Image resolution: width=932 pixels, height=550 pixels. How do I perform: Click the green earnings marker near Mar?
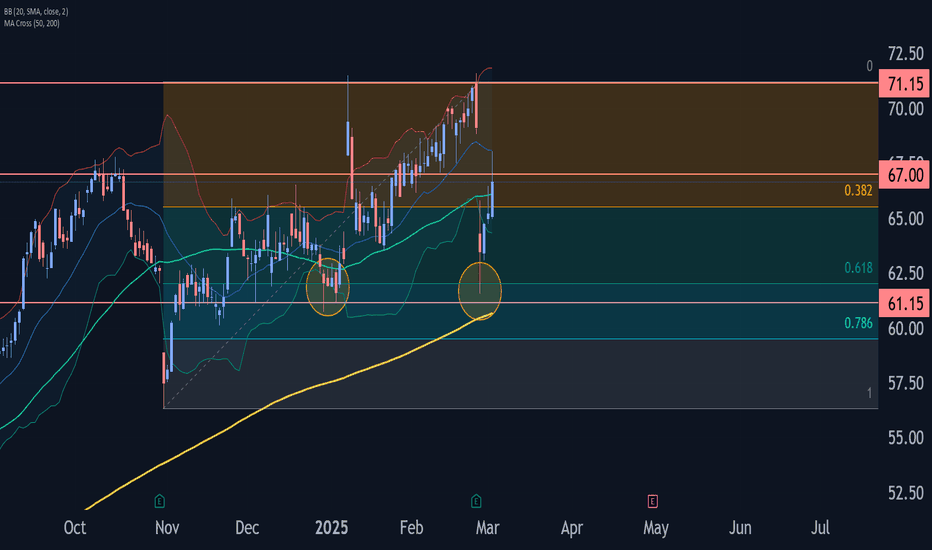(x=476, y=501)
